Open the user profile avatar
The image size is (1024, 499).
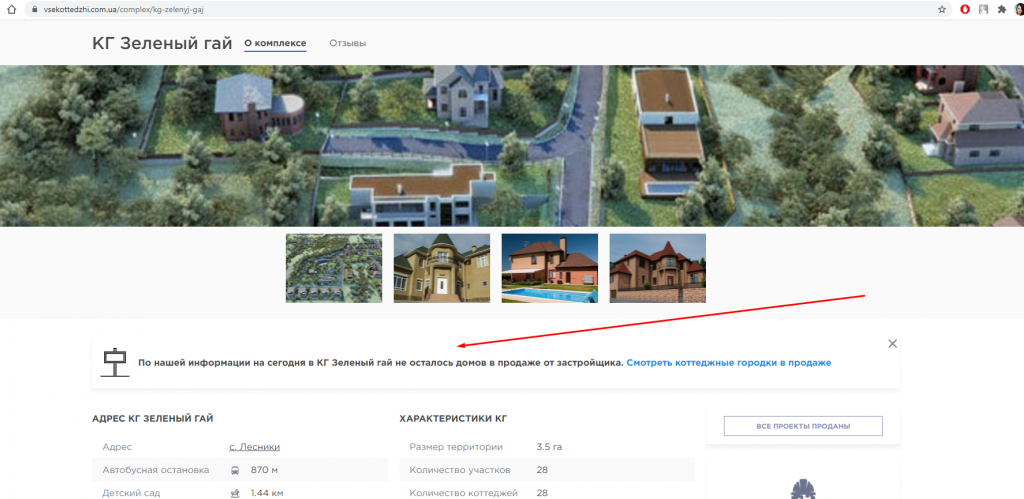coord(1018,8)
